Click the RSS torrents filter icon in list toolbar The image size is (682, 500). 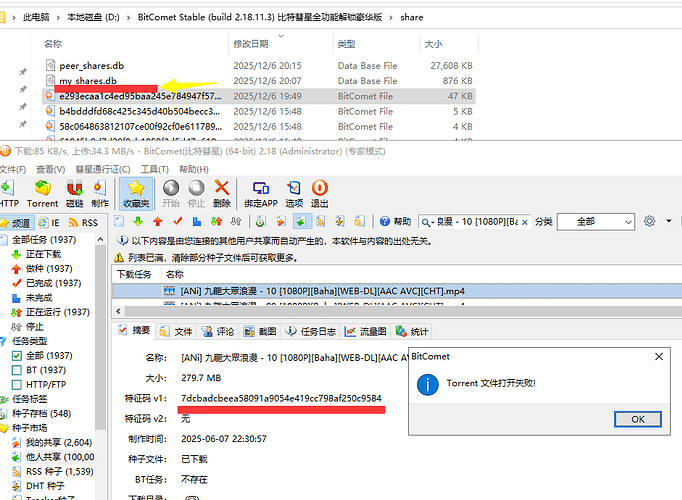pos(320,222)
